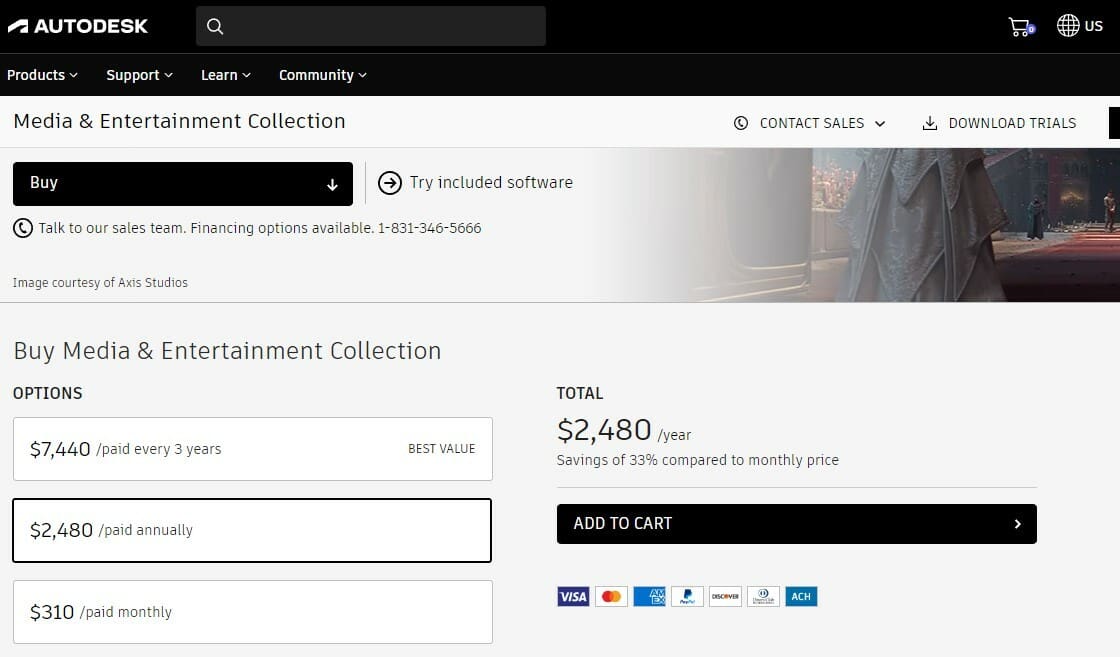Click the Add to Cart button
Screen dimensions: 1120x657
(796, 523)
